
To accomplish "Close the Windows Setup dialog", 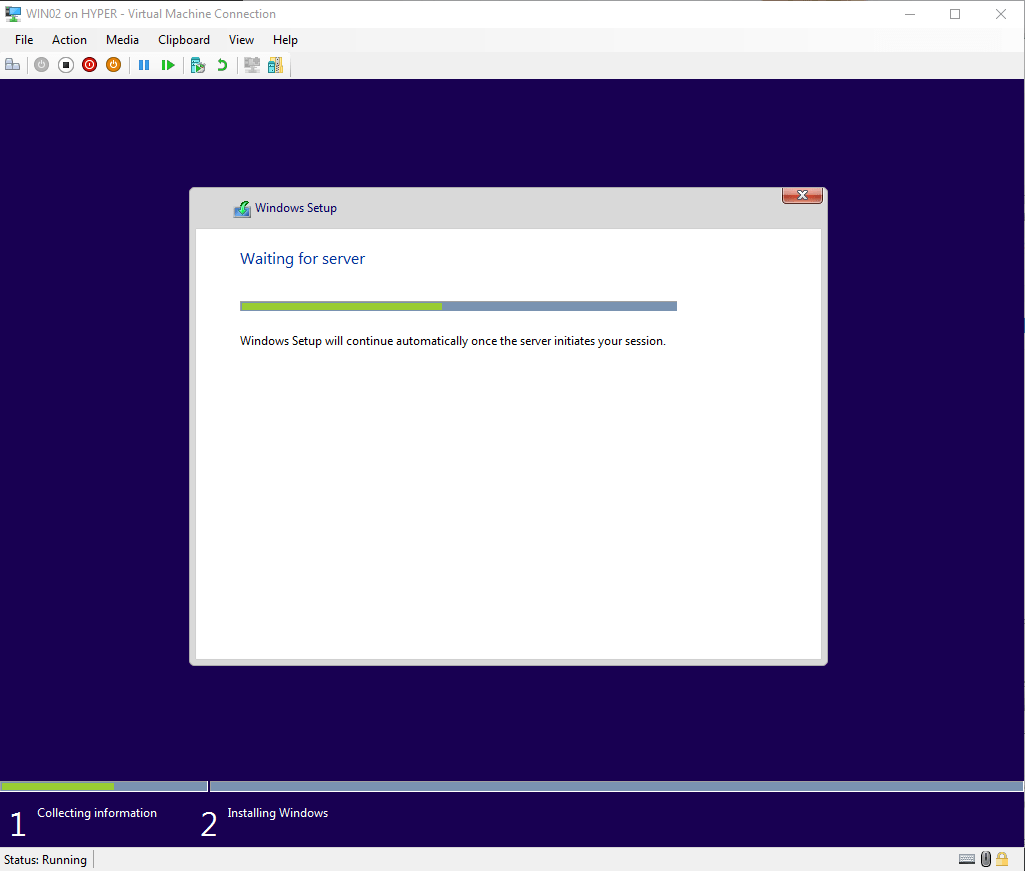I will pos(802,195).
